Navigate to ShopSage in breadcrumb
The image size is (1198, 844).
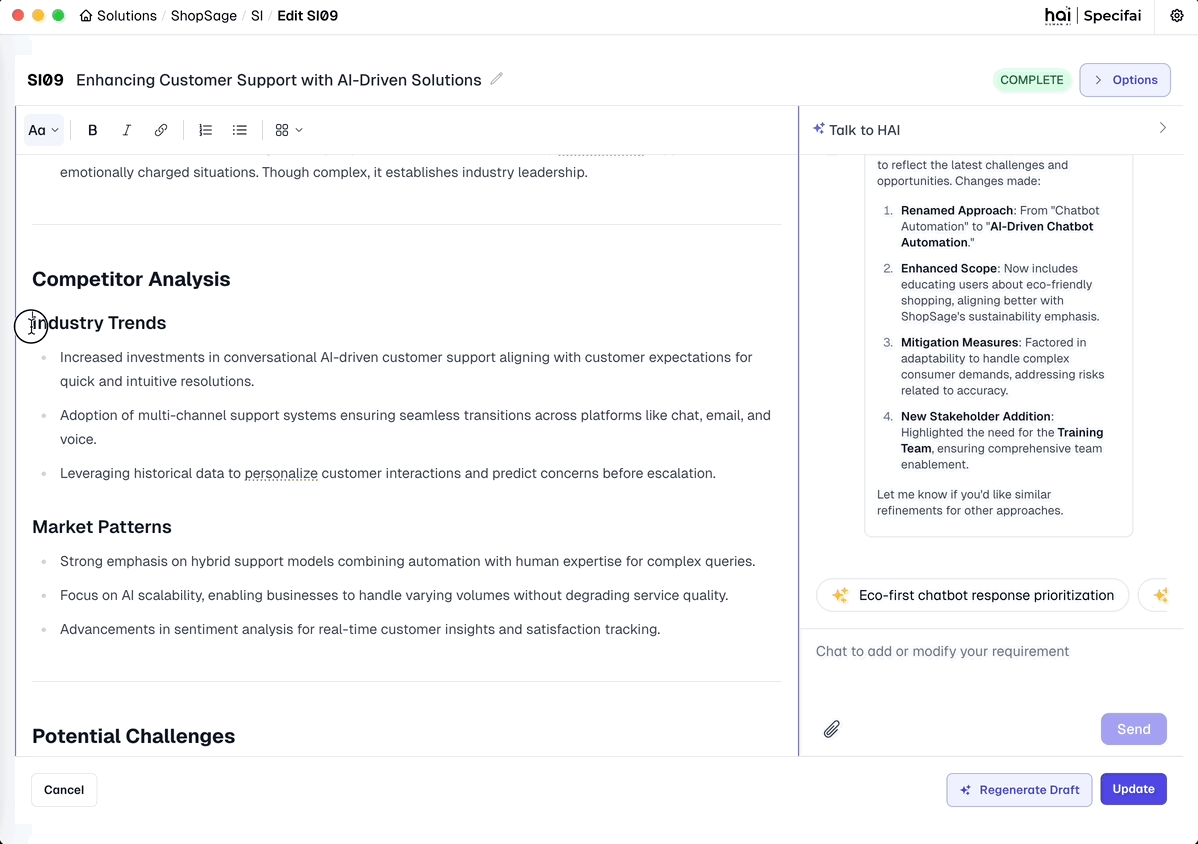point(203,15)
